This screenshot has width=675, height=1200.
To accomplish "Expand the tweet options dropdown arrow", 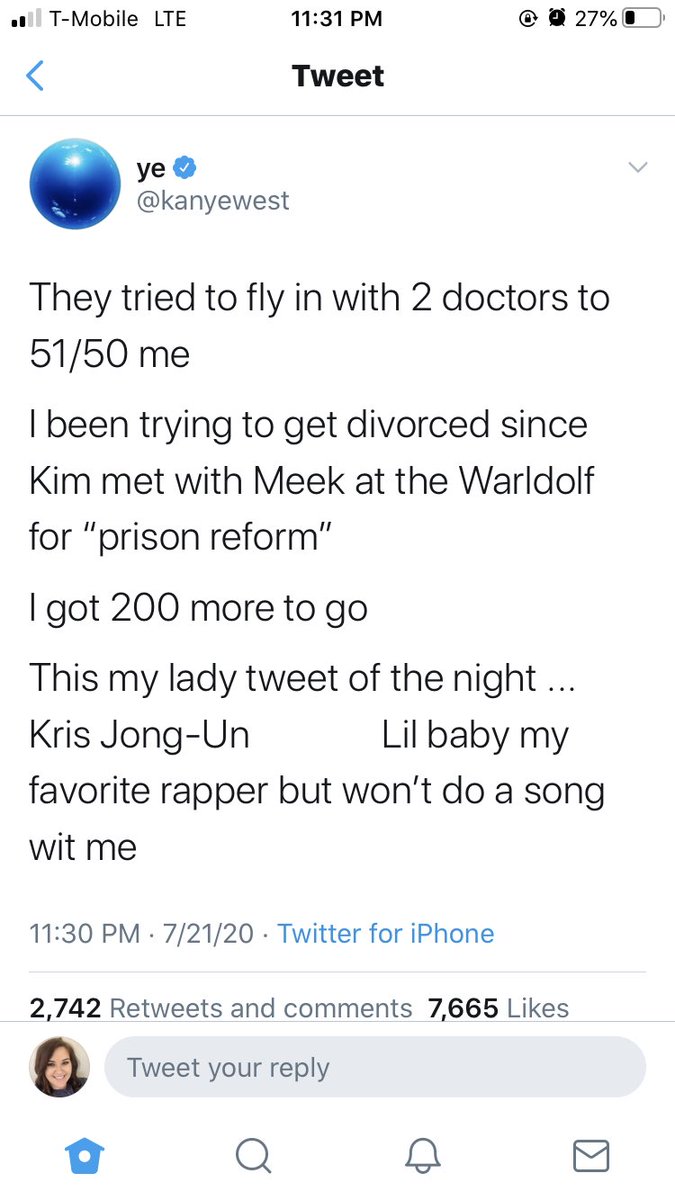I will click(637, 167).
